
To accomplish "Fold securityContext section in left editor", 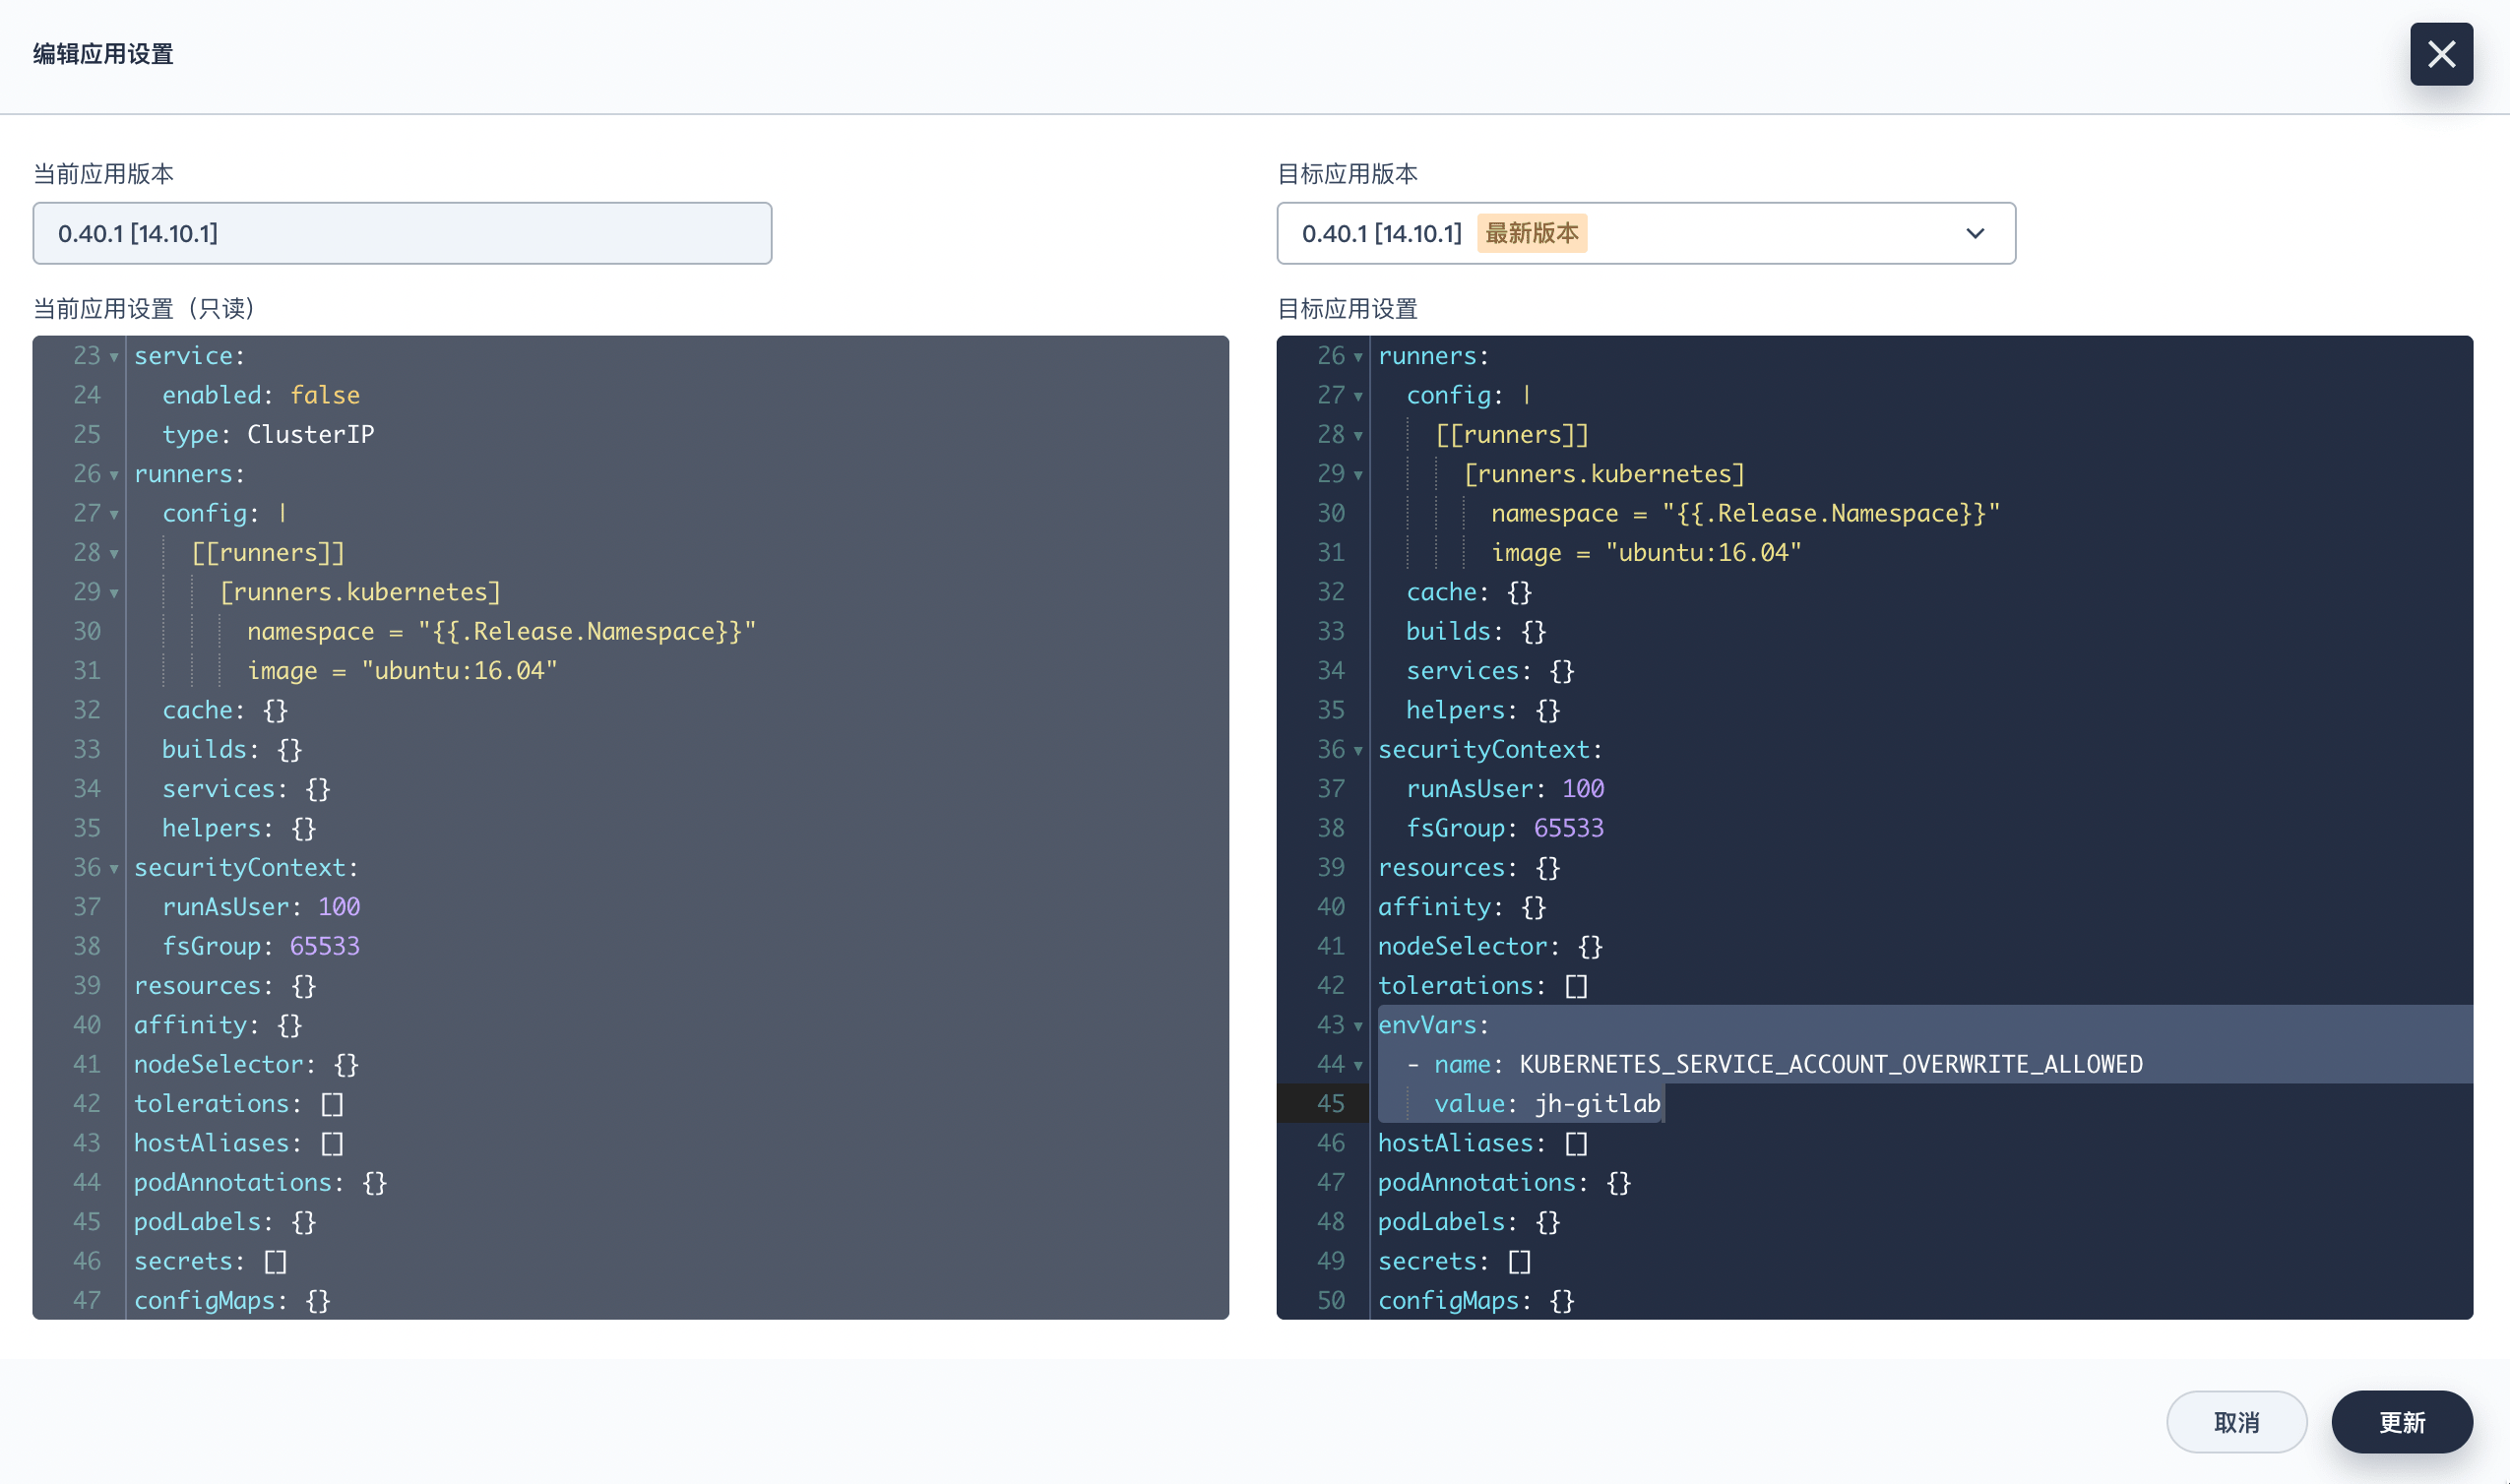I will (x=114, y=868).
